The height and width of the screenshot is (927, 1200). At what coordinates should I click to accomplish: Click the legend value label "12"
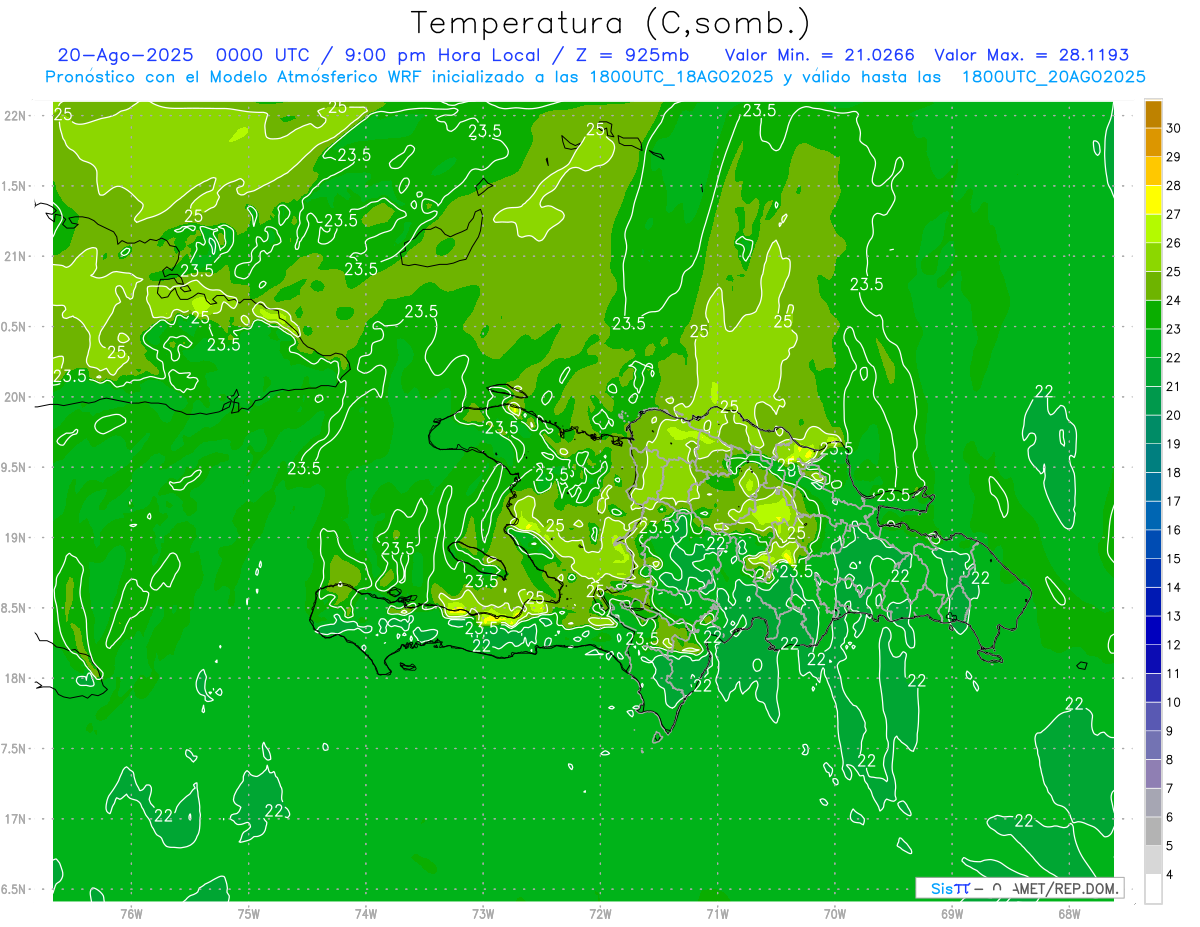(x=1174, y=645)
